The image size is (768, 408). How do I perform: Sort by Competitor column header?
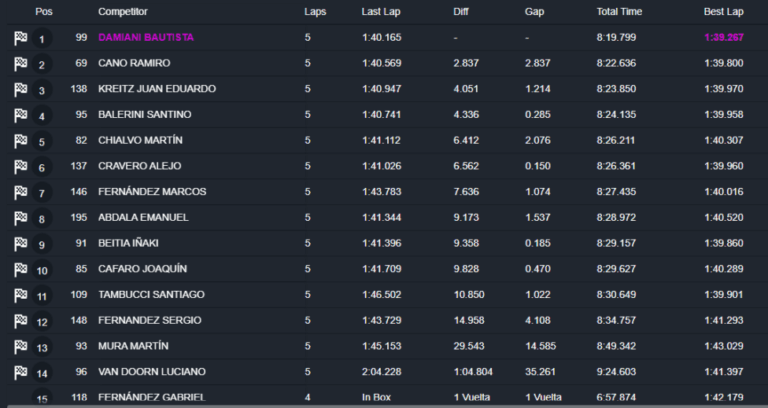pyautogui.click(x=122, y=12)
